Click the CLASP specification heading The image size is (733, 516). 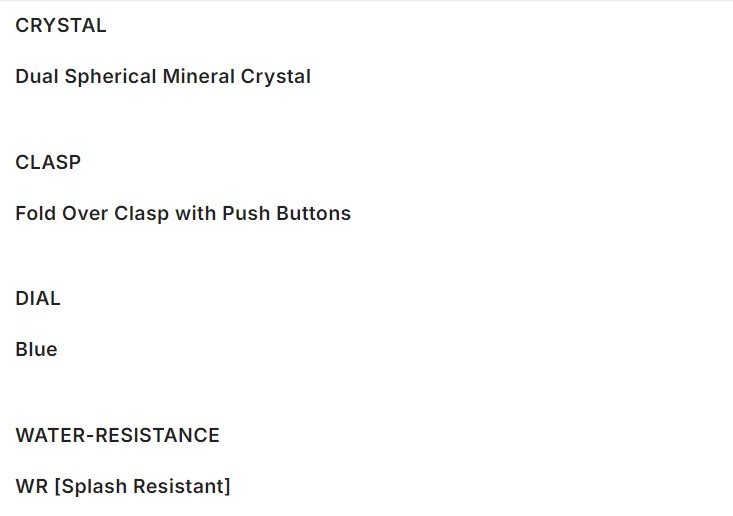pos(48,163)
